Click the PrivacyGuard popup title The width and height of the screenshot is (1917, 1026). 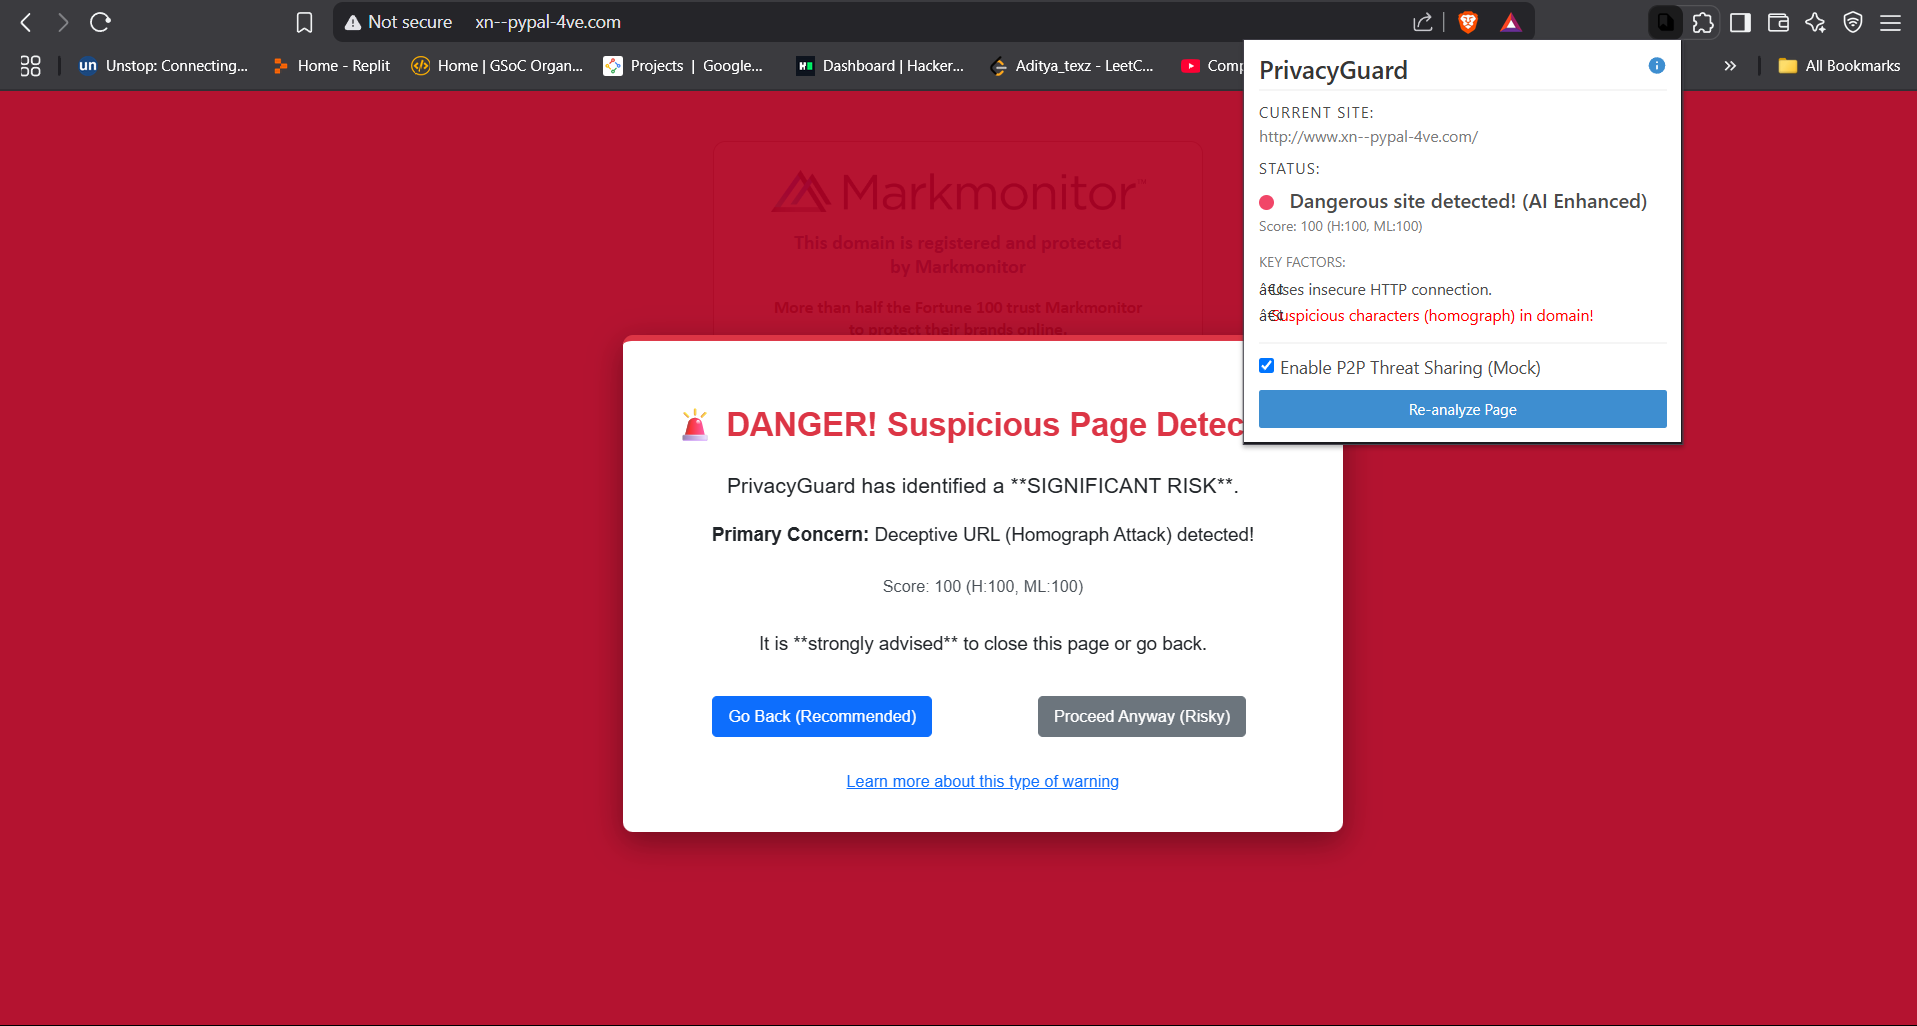pyautogui.click(x=1333, y=70)
